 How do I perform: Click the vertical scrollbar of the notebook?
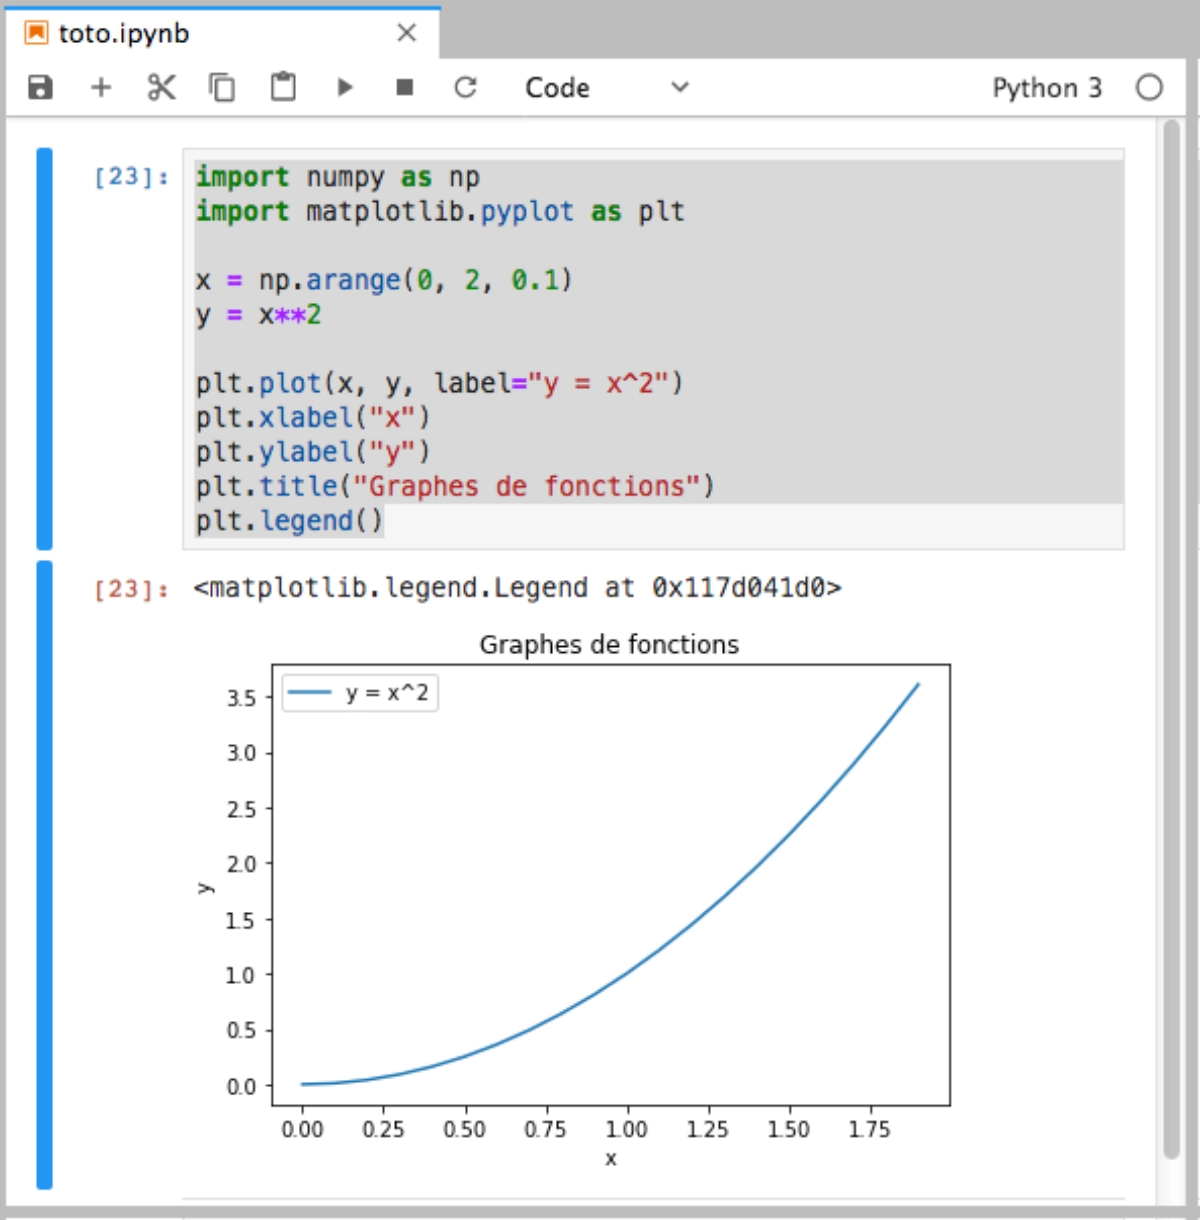coord(1171,640)
